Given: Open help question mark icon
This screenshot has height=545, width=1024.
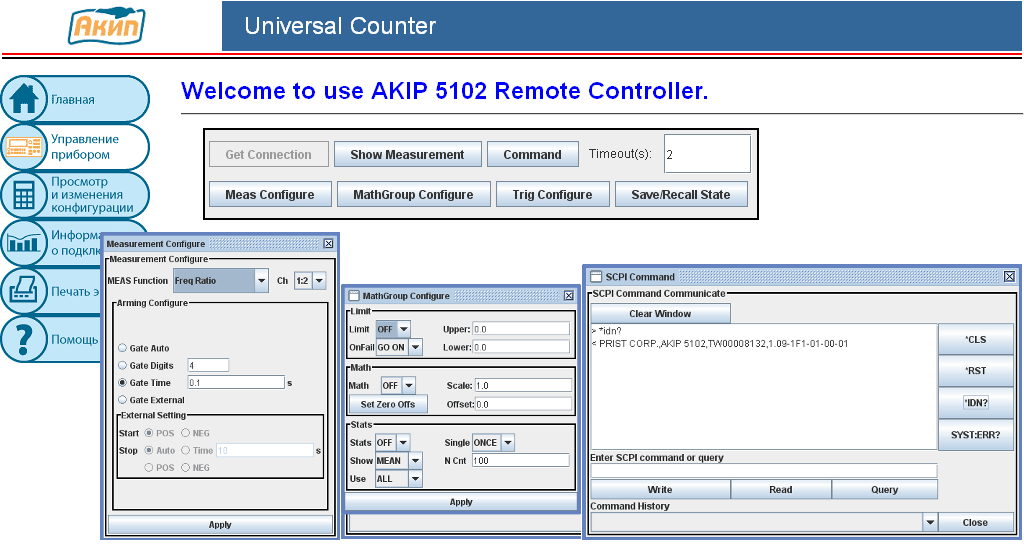Looking at the screenshot, I should click(24, 339).
